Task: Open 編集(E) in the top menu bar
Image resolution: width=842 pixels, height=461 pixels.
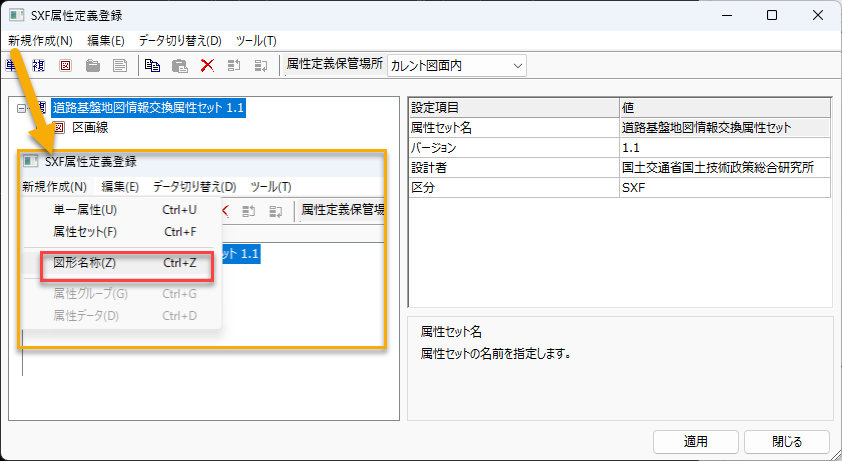Action: (106, 41)
